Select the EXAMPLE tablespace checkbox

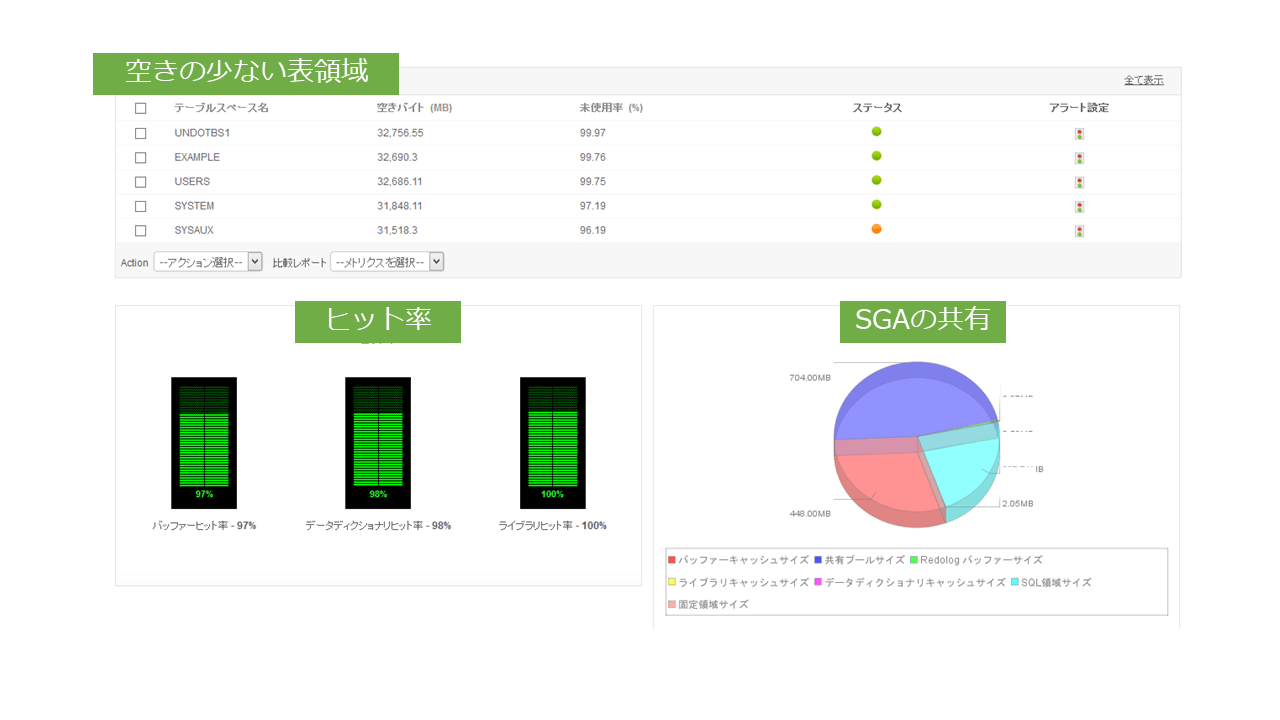click(x=141, y=158)
